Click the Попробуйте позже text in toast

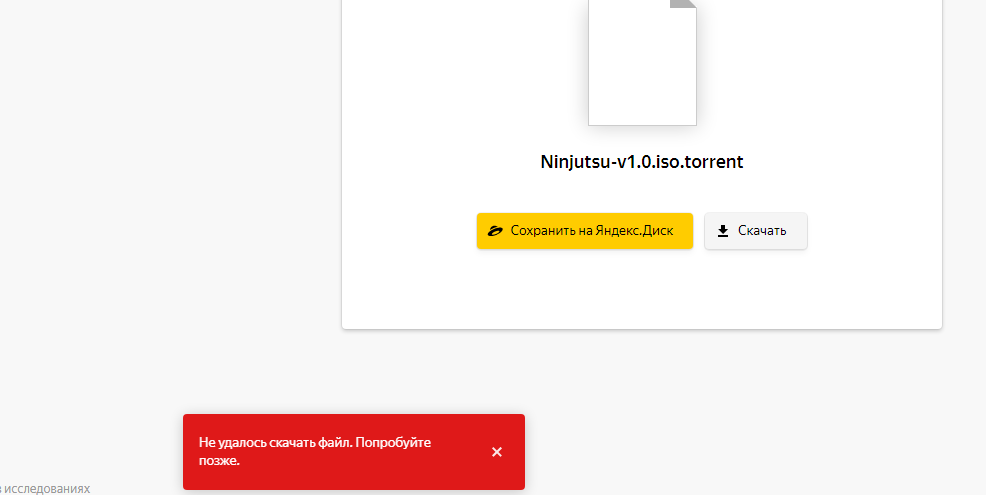click(x=315, y=451)
